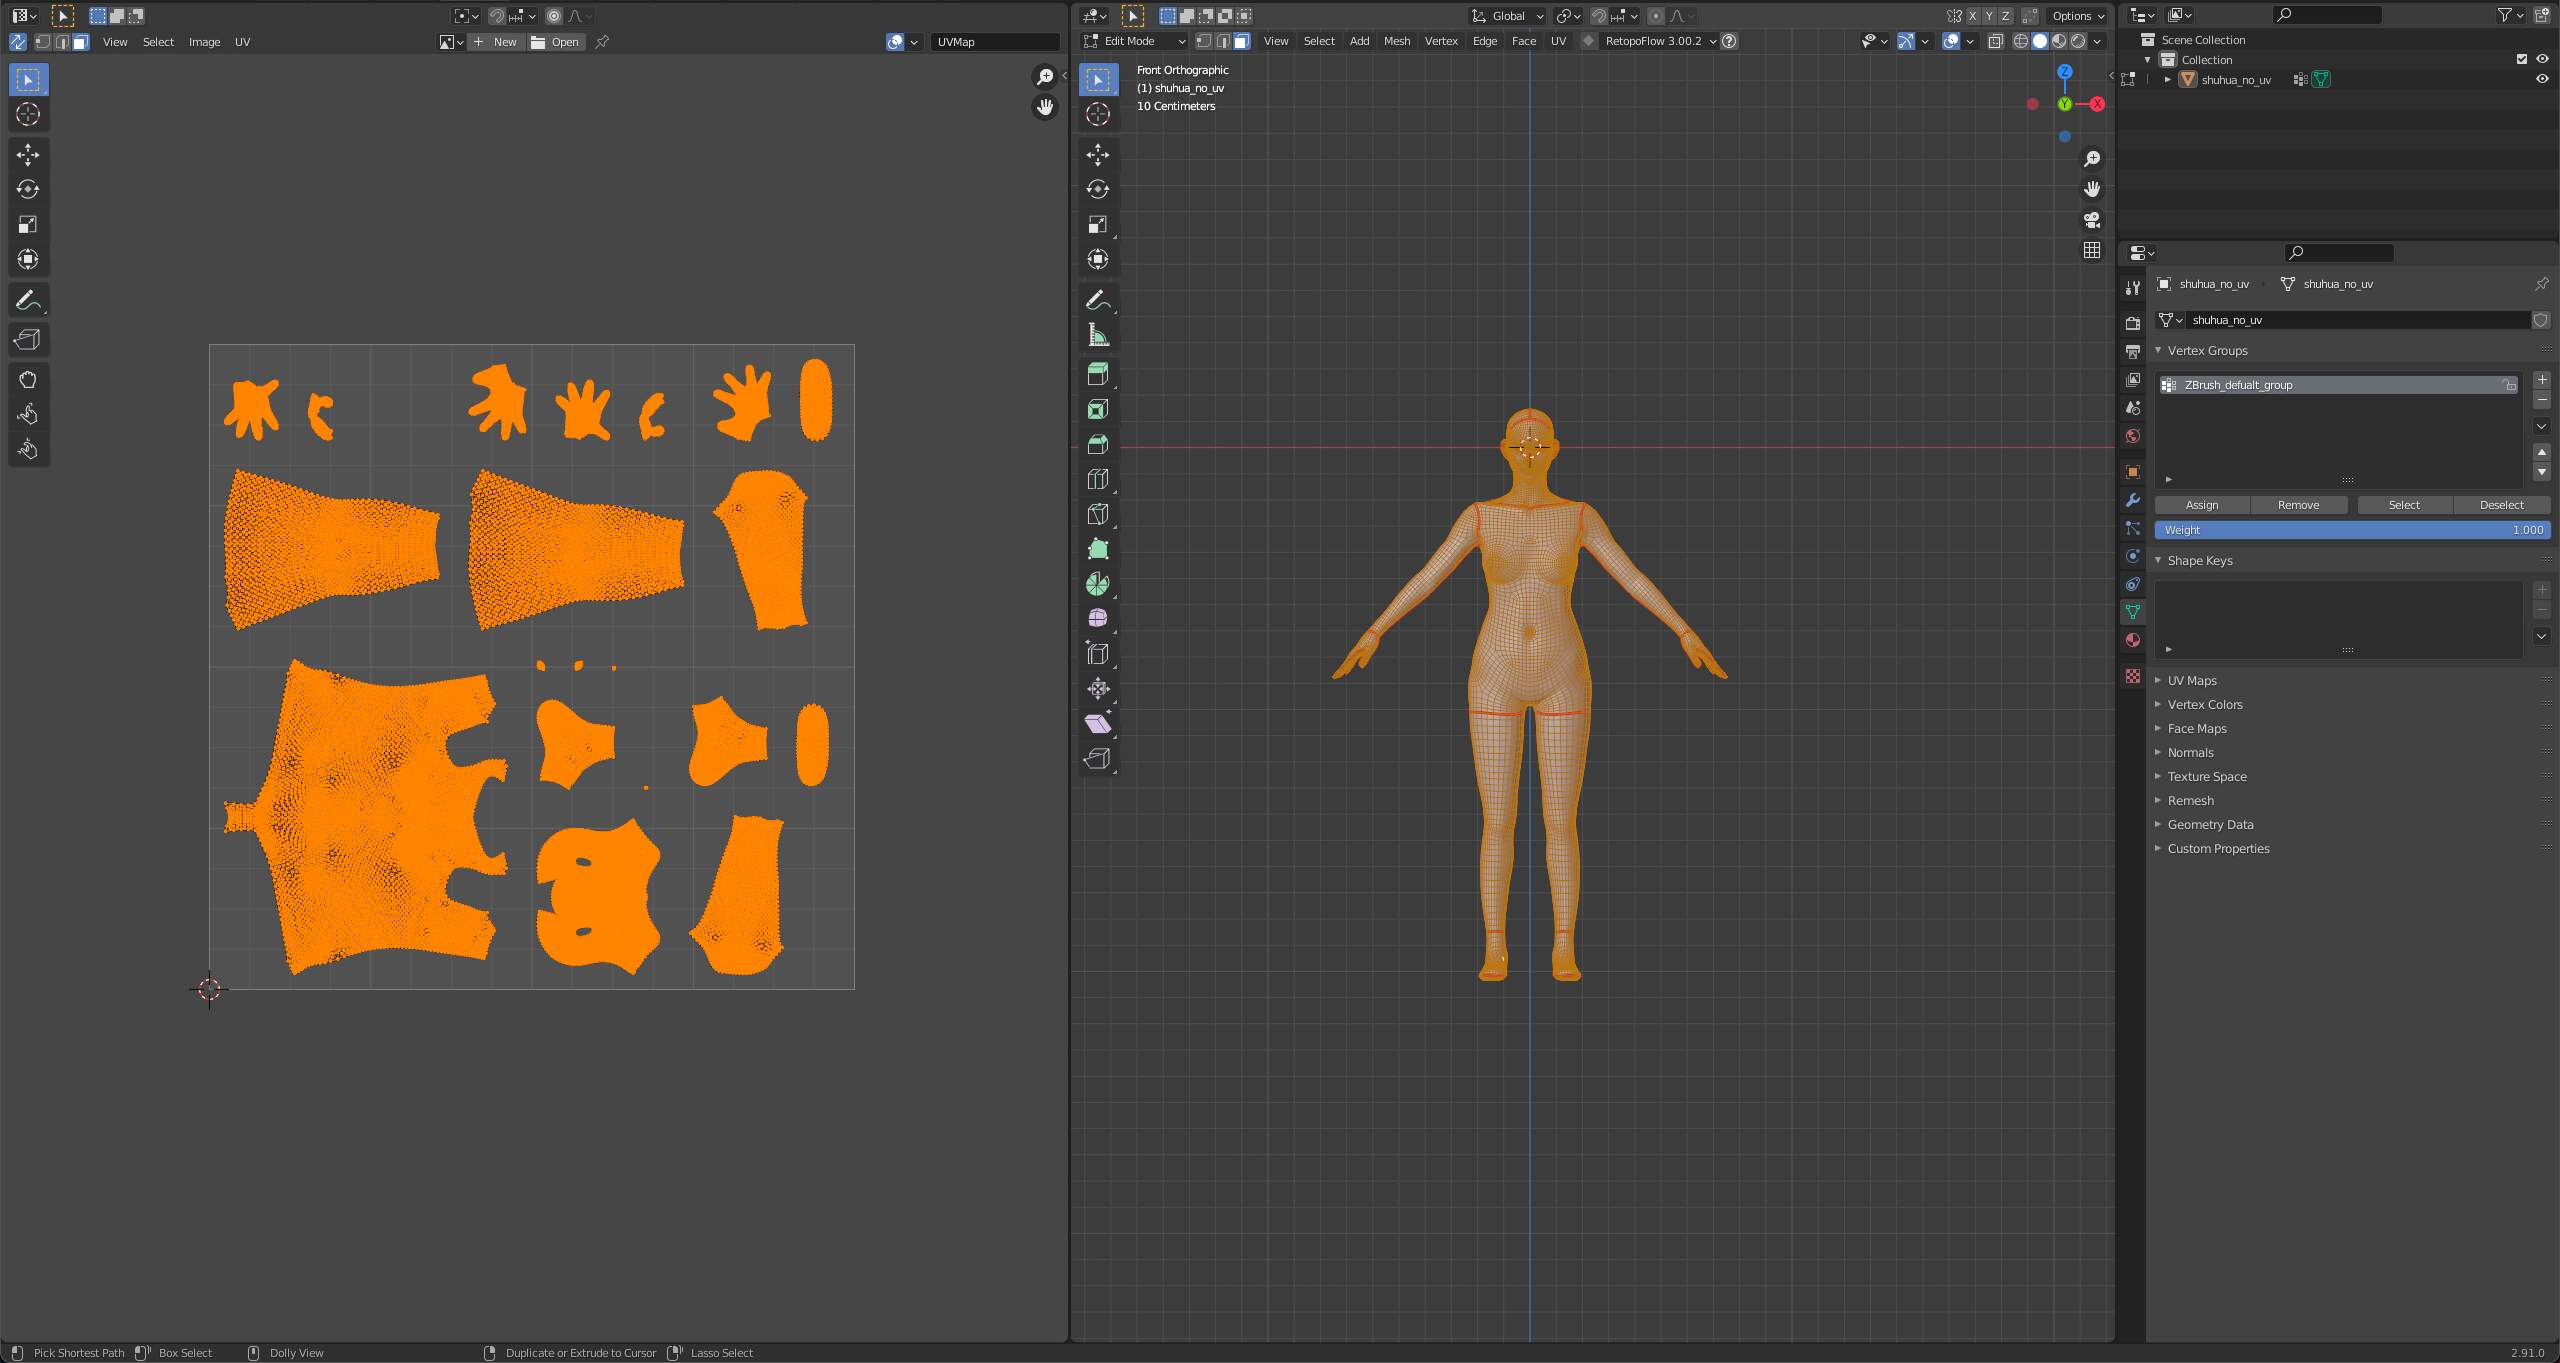Adjust the Weight slider
The image size is (2560, 1363).
[x=2352, y=530]
